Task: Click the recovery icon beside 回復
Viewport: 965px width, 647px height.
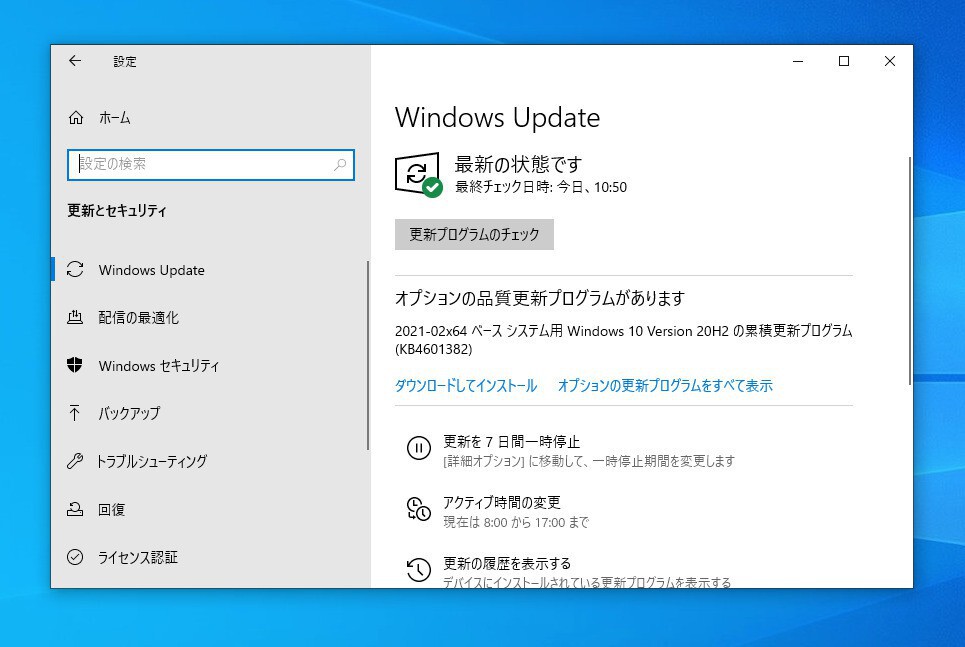Action: [75, 509]
